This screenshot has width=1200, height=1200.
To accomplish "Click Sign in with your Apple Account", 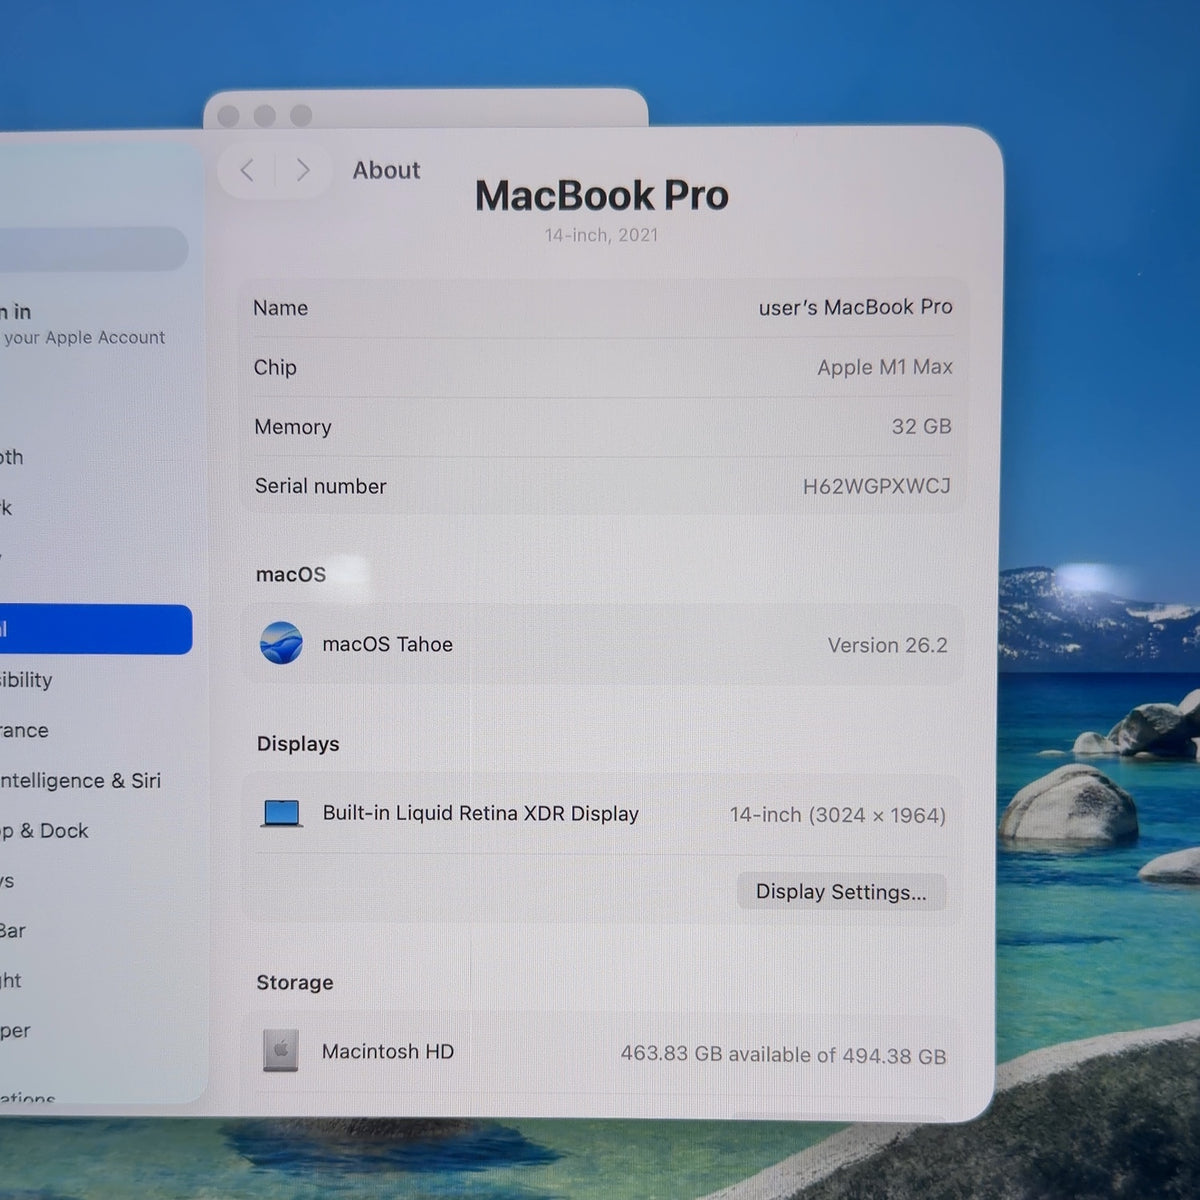I will tap(82, 325).
